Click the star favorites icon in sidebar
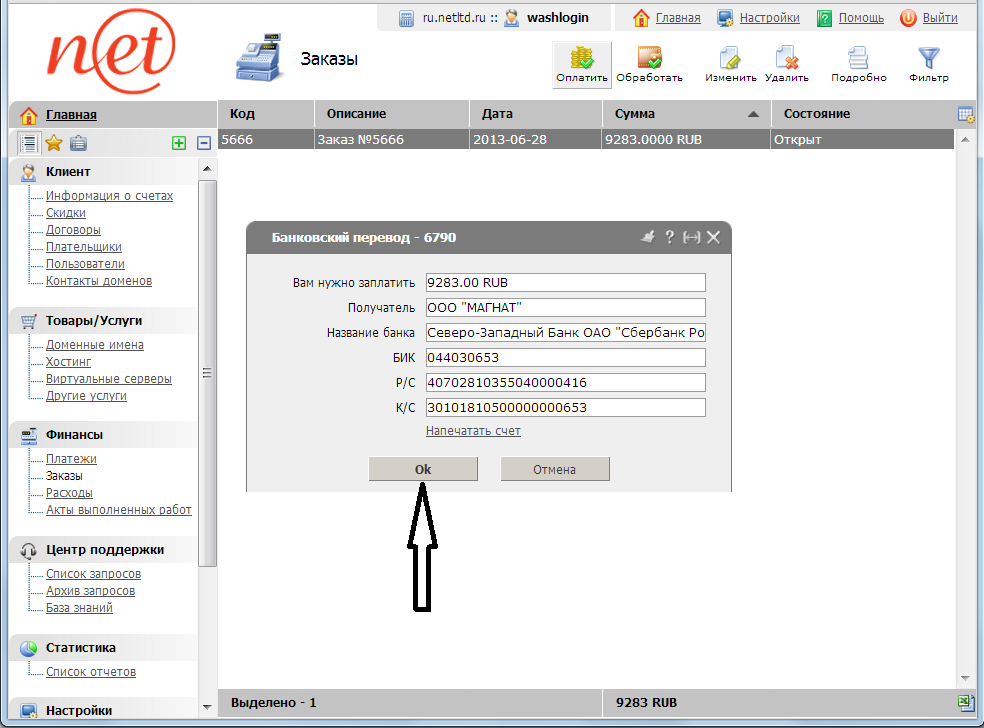Screen dimensions: 984x728 pos(54,143)
